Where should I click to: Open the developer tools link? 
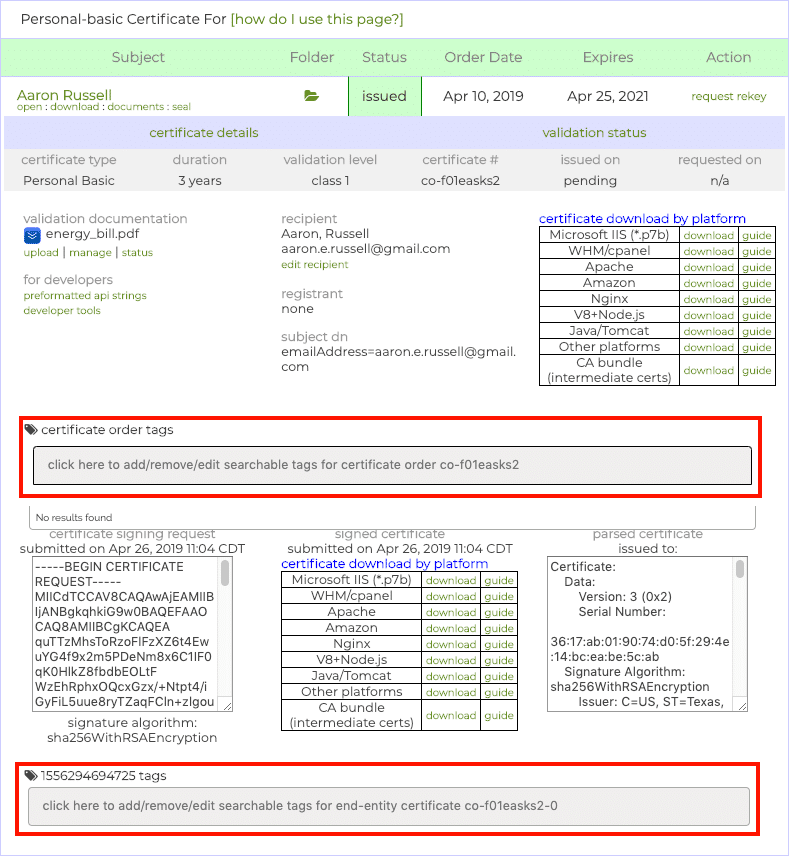coord(62,311)
